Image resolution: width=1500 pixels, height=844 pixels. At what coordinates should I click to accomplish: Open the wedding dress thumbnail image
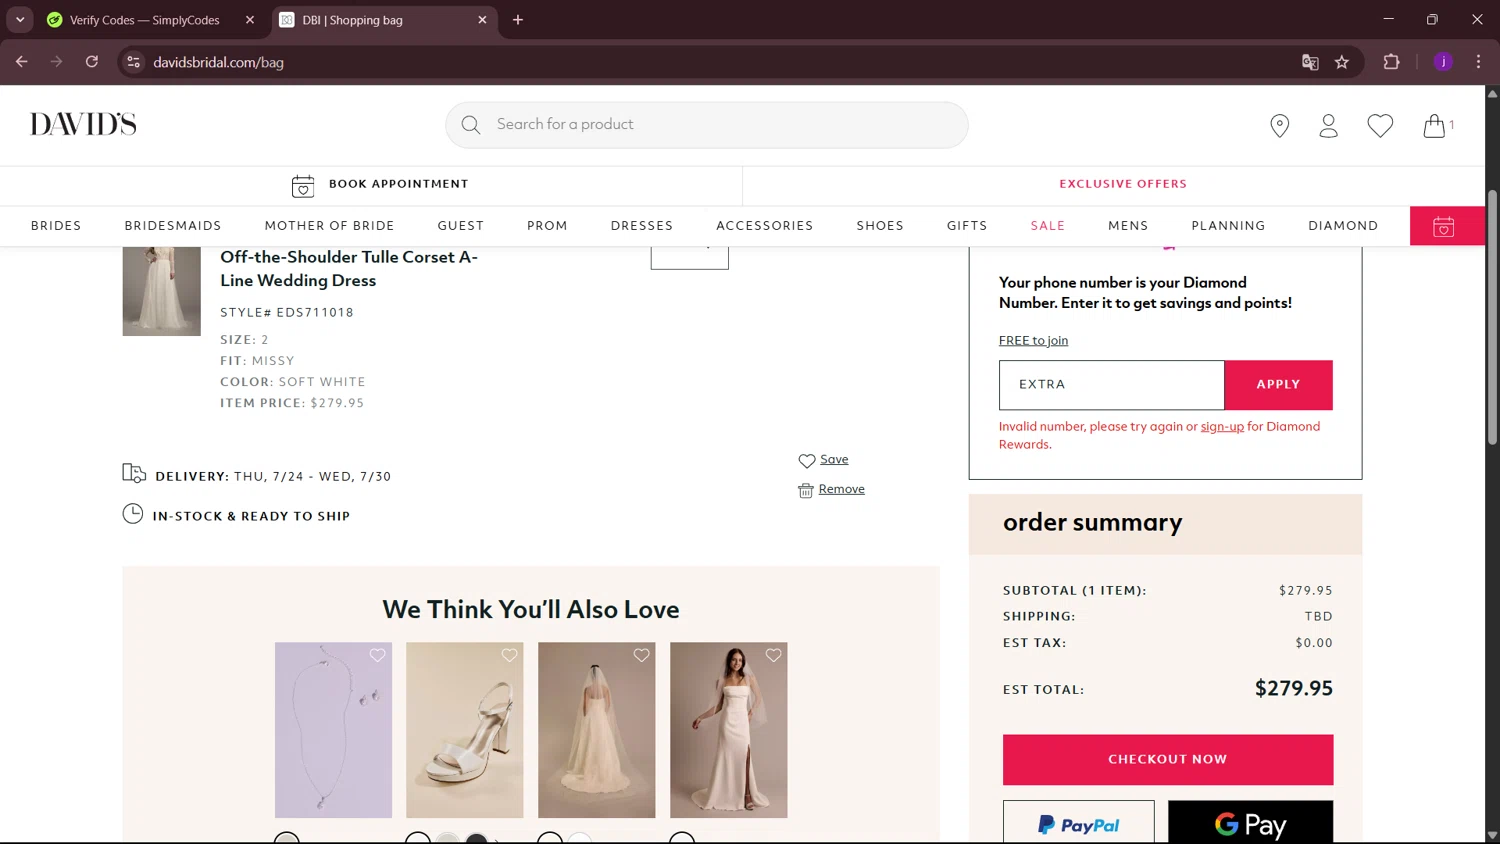[x=161, y=291]
